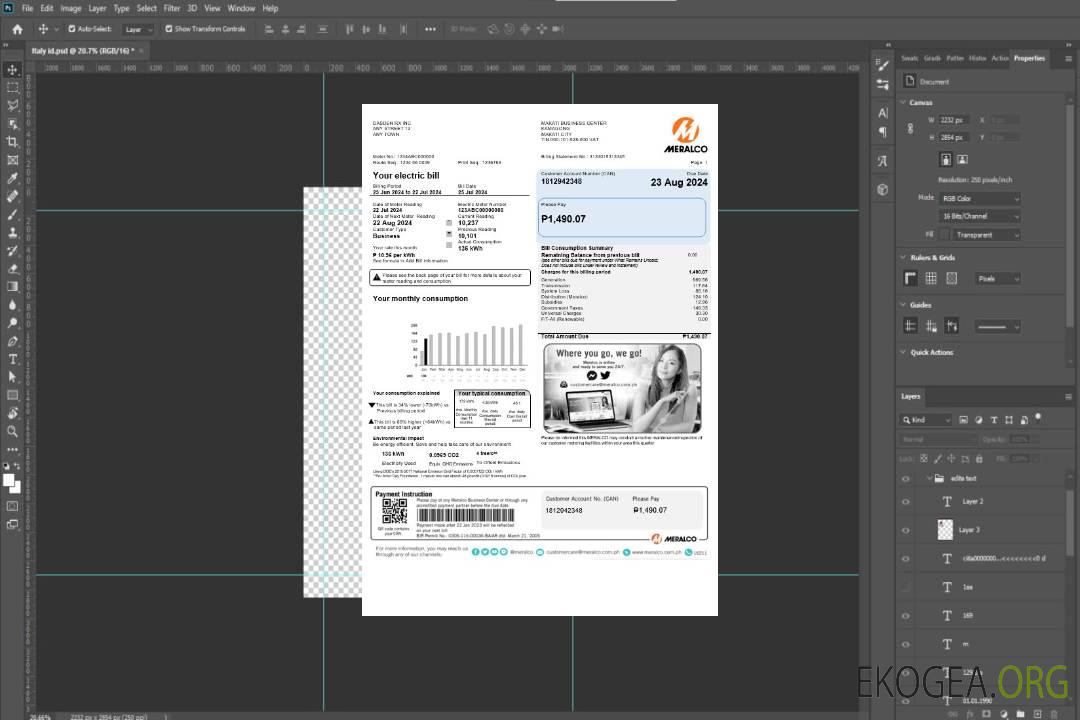
Task: Open the Image menu
Action: click(70, 8)
